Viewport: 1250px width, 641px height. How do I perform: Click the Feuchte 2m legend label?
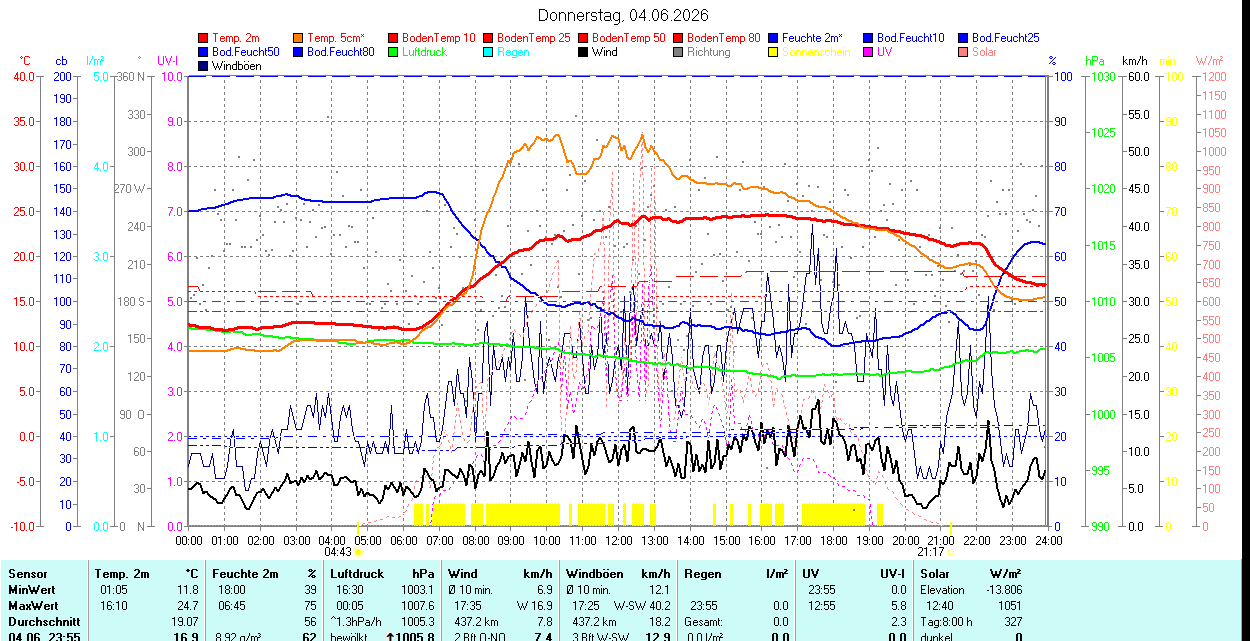click(x=812, y=38)
